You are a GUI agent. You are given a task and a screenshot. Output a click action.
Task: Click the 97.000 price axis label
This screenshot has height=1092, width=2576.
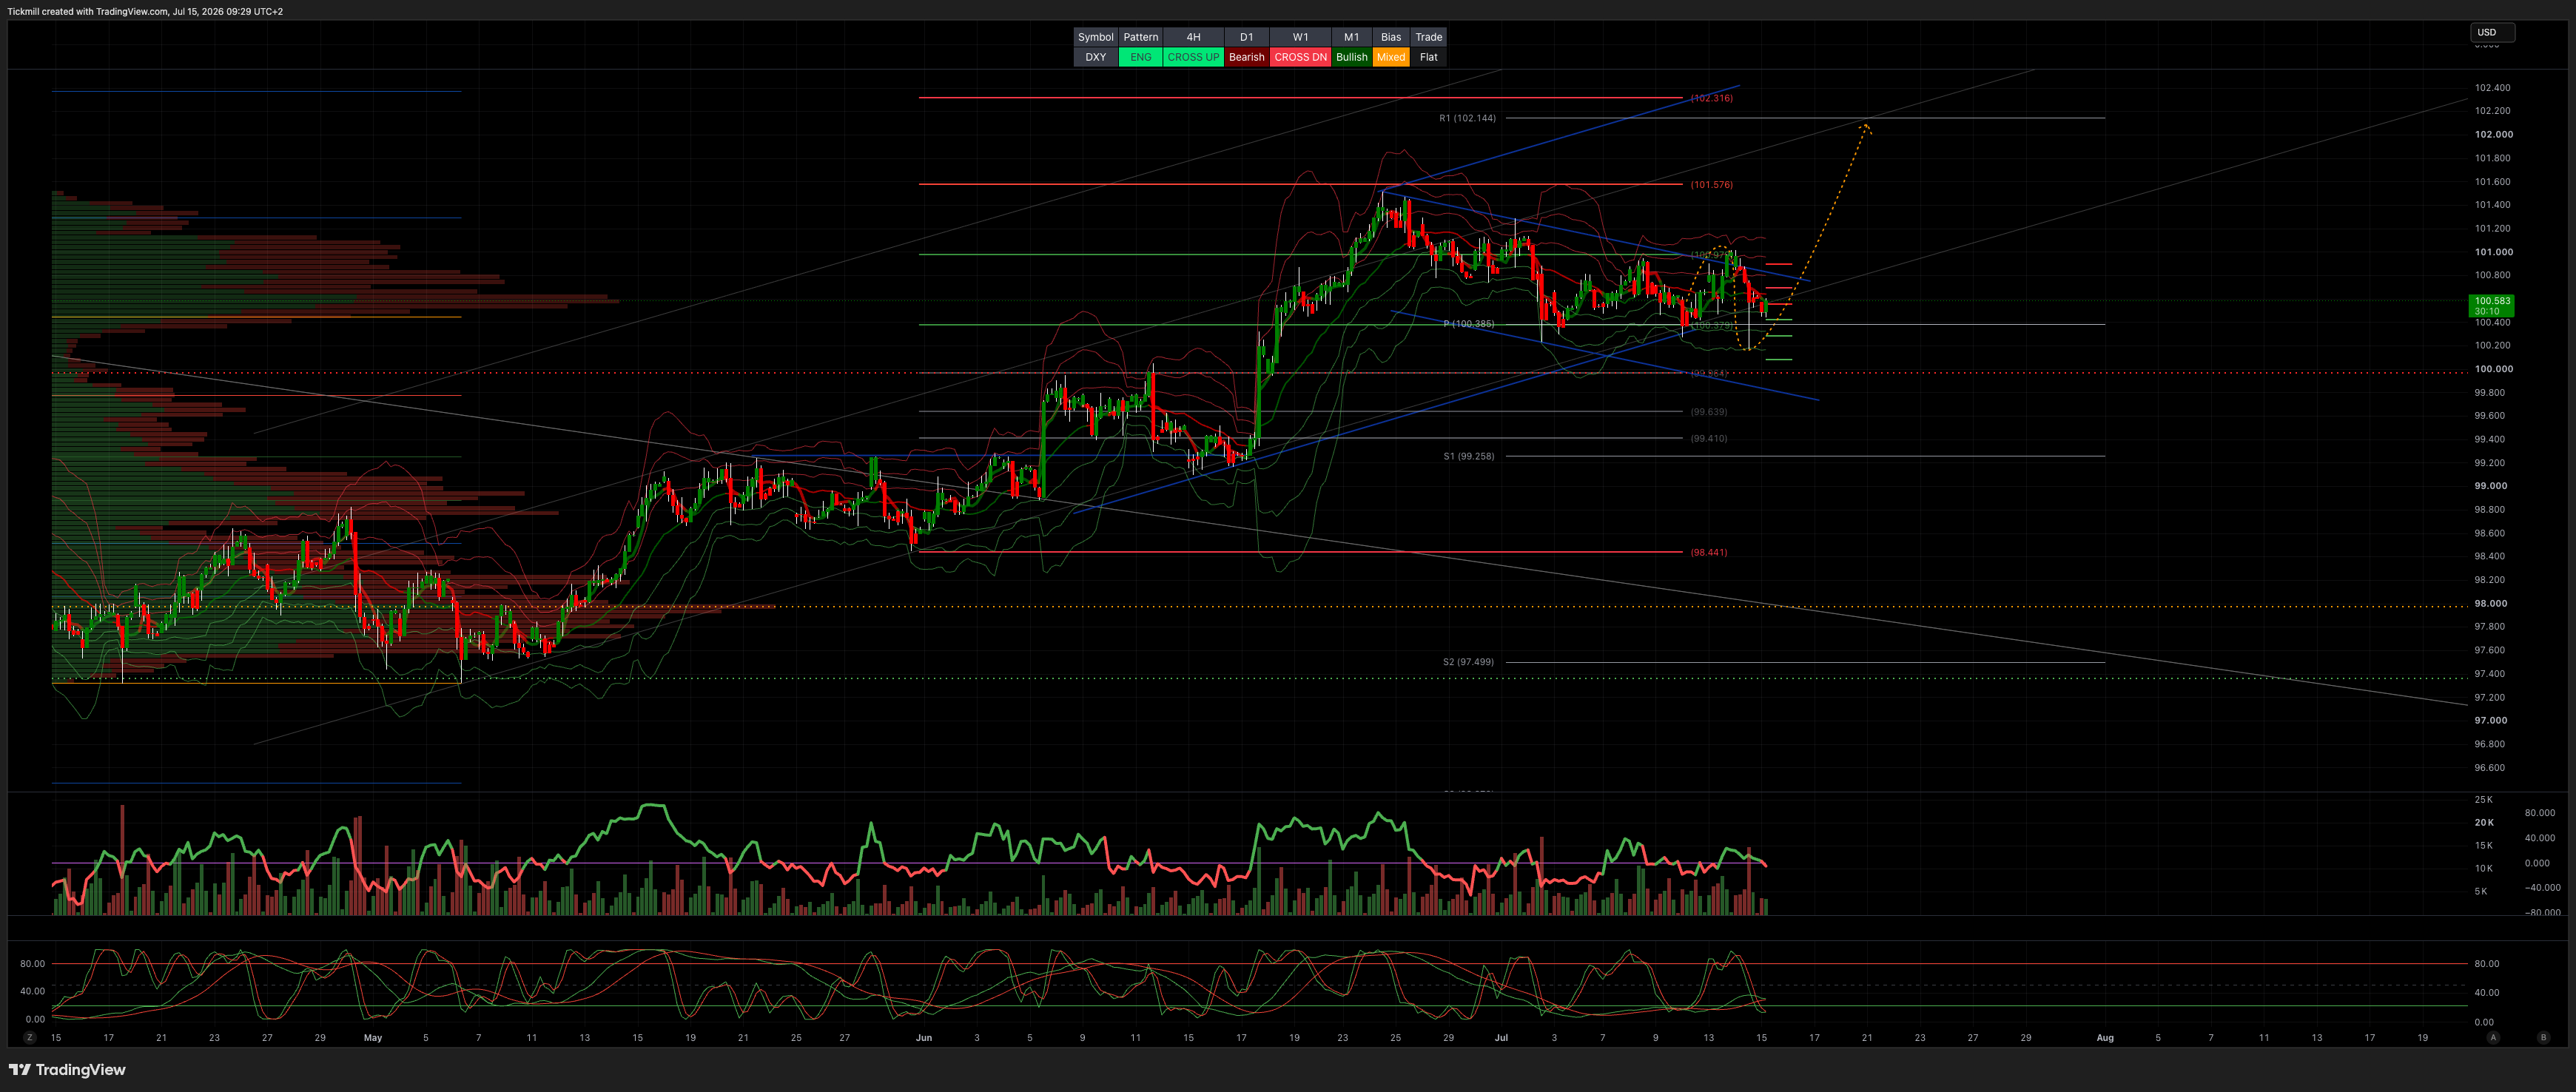pos(2490,720)
